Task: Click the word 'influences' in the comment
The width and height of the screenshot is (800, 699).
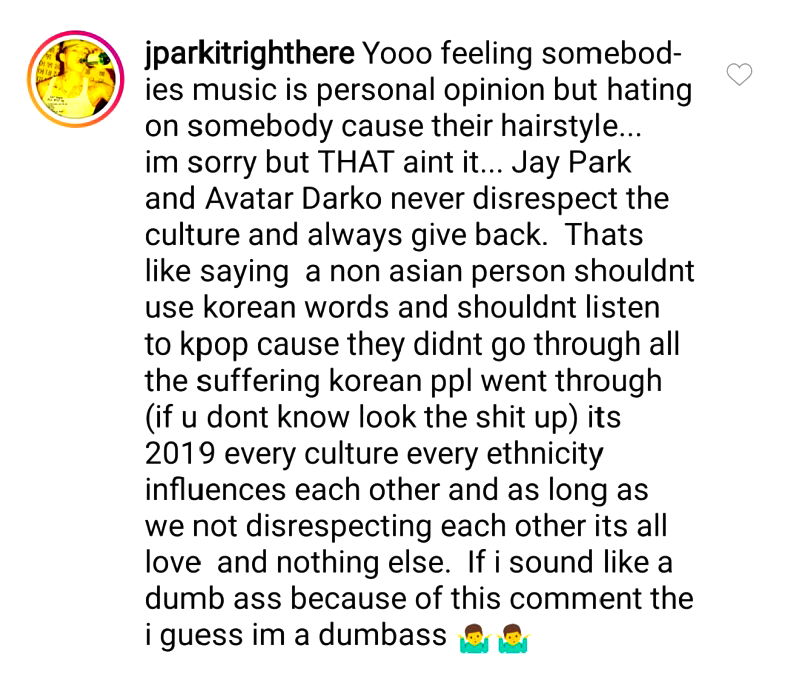Action: pos(215,490)
